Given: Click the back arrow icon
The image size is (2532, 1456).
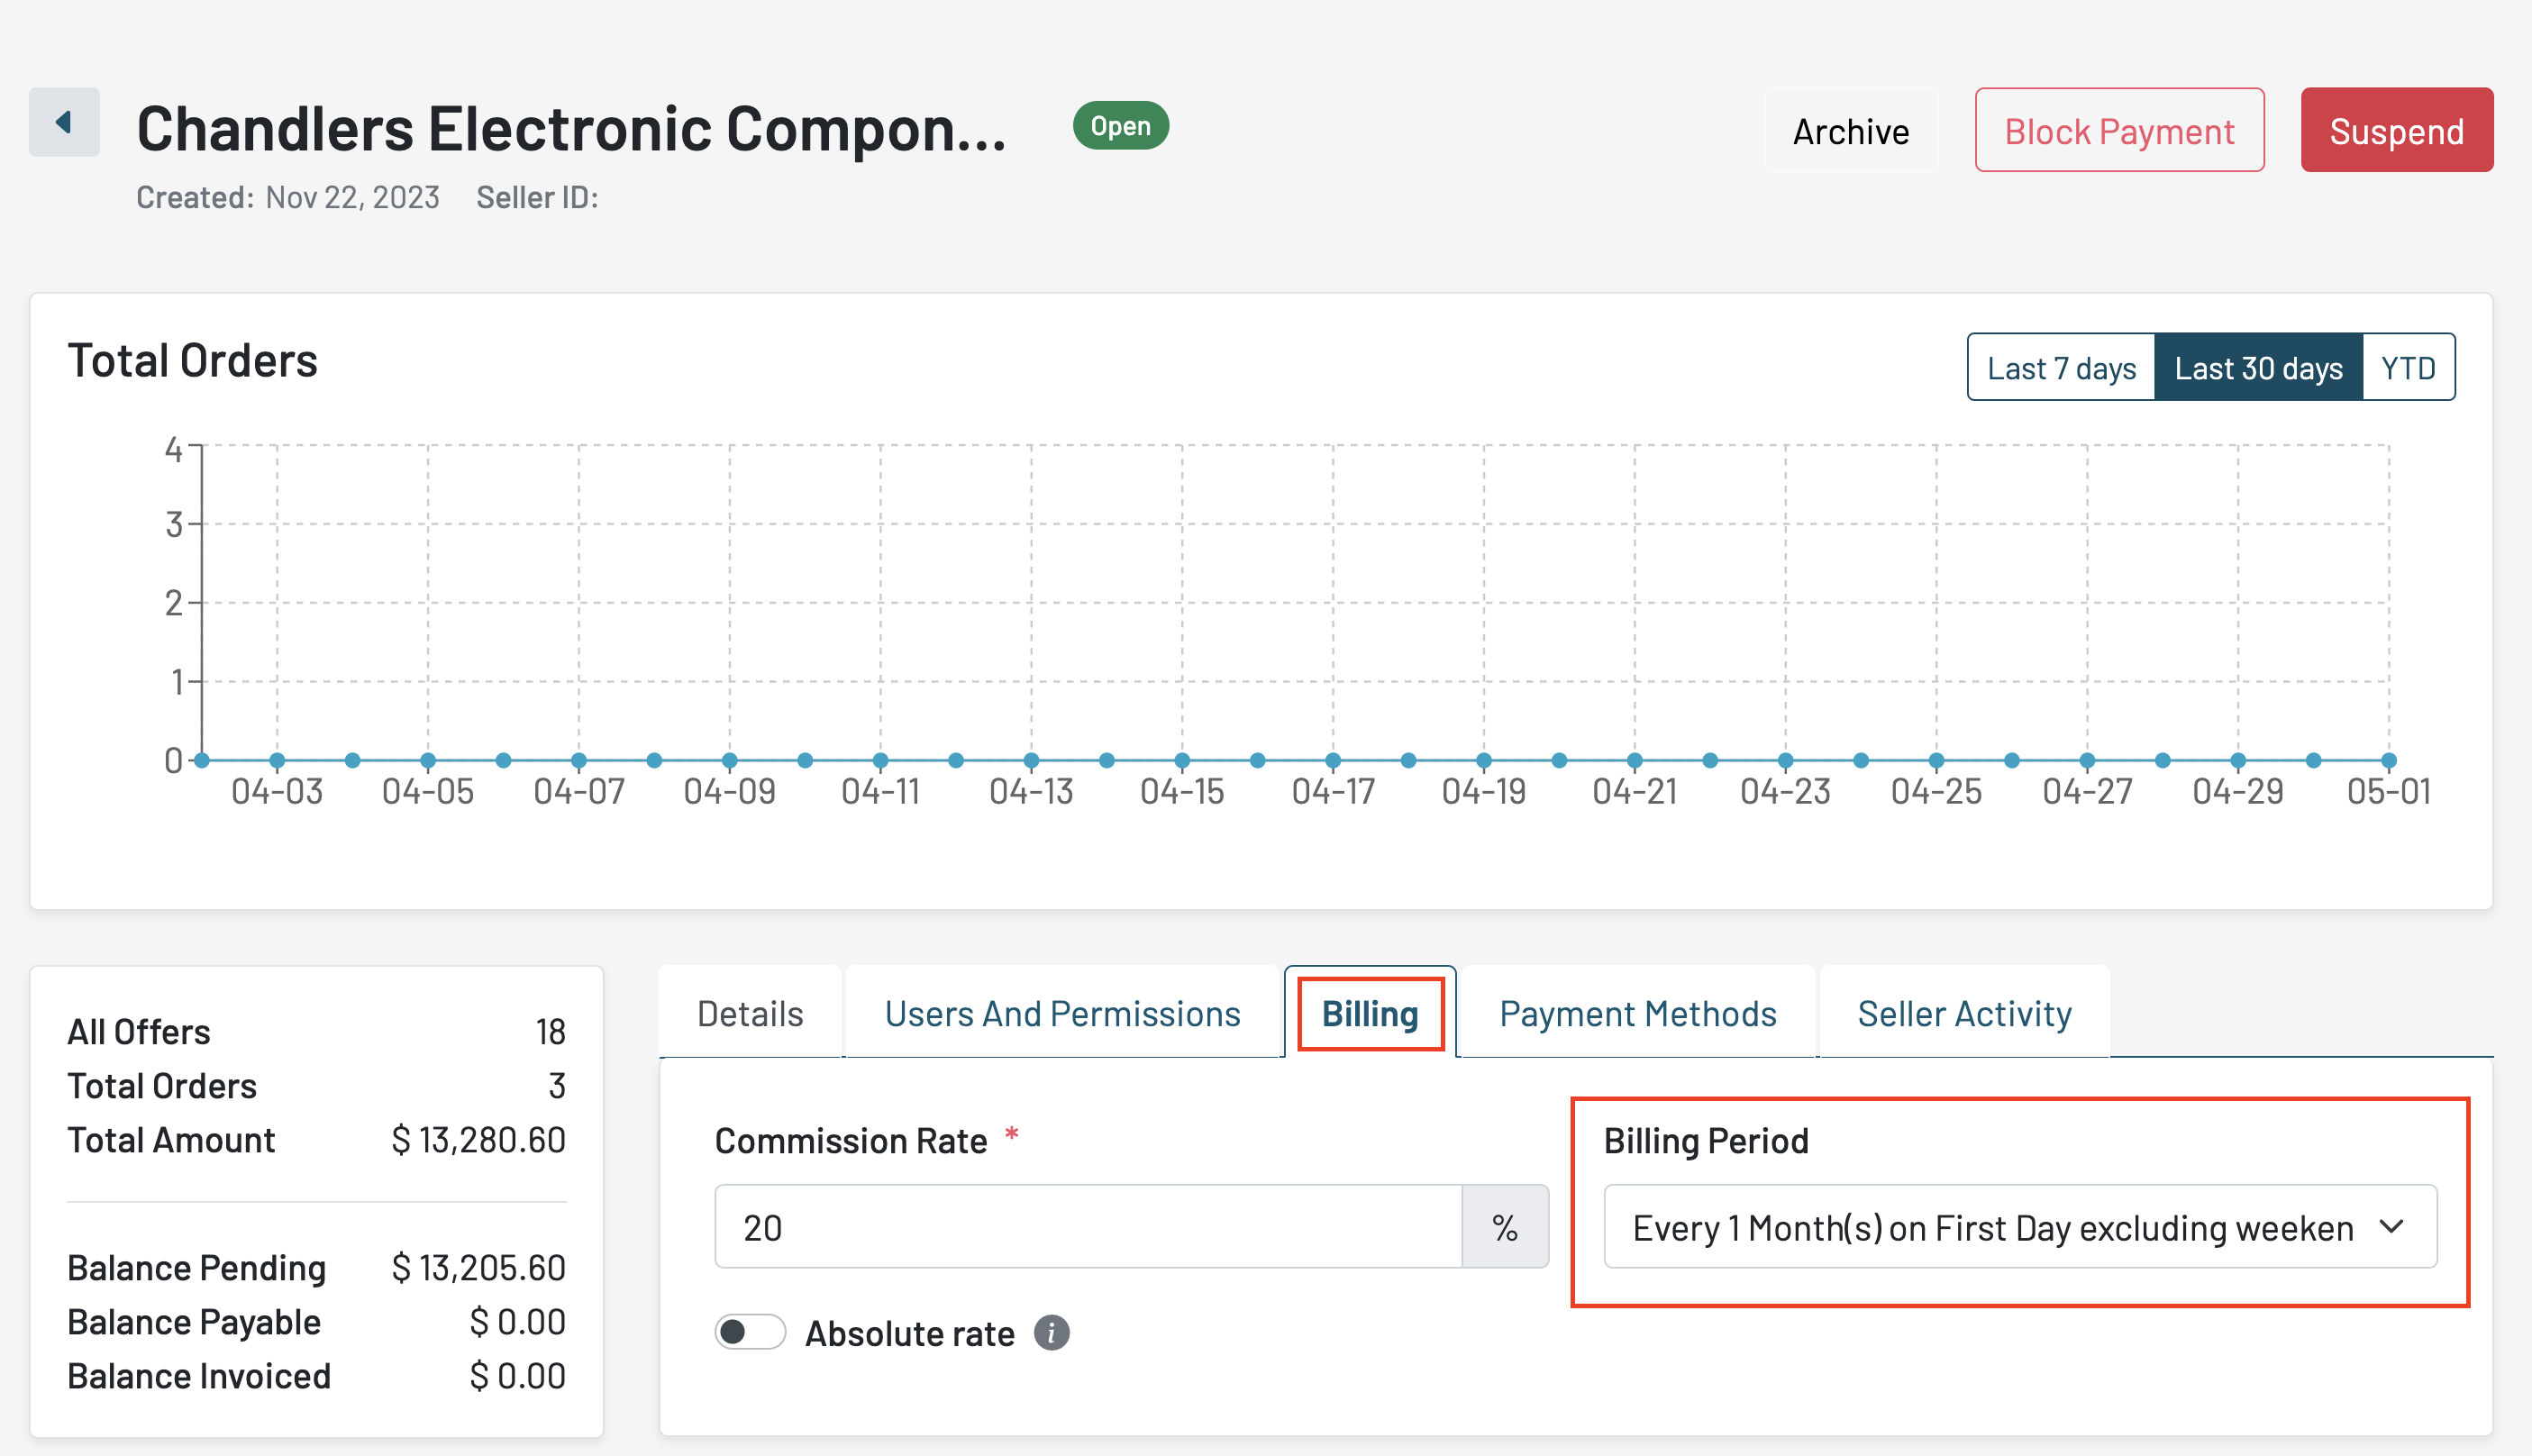Looking at the screenshot, I should click(64, 122).
